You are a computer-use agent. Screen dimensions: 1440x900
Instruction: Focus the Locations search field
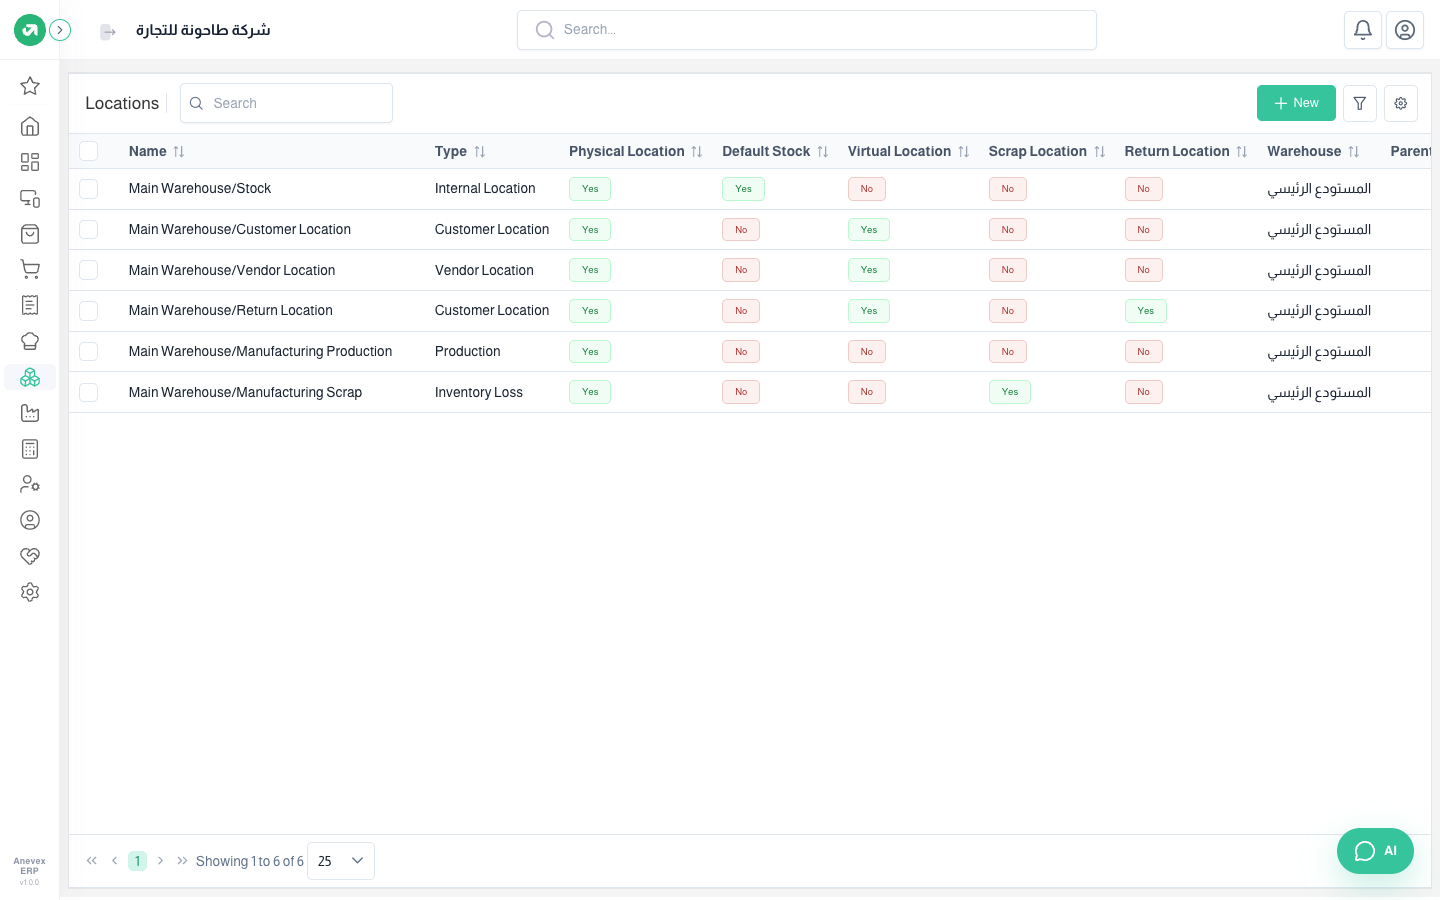[x=286, y=103]
